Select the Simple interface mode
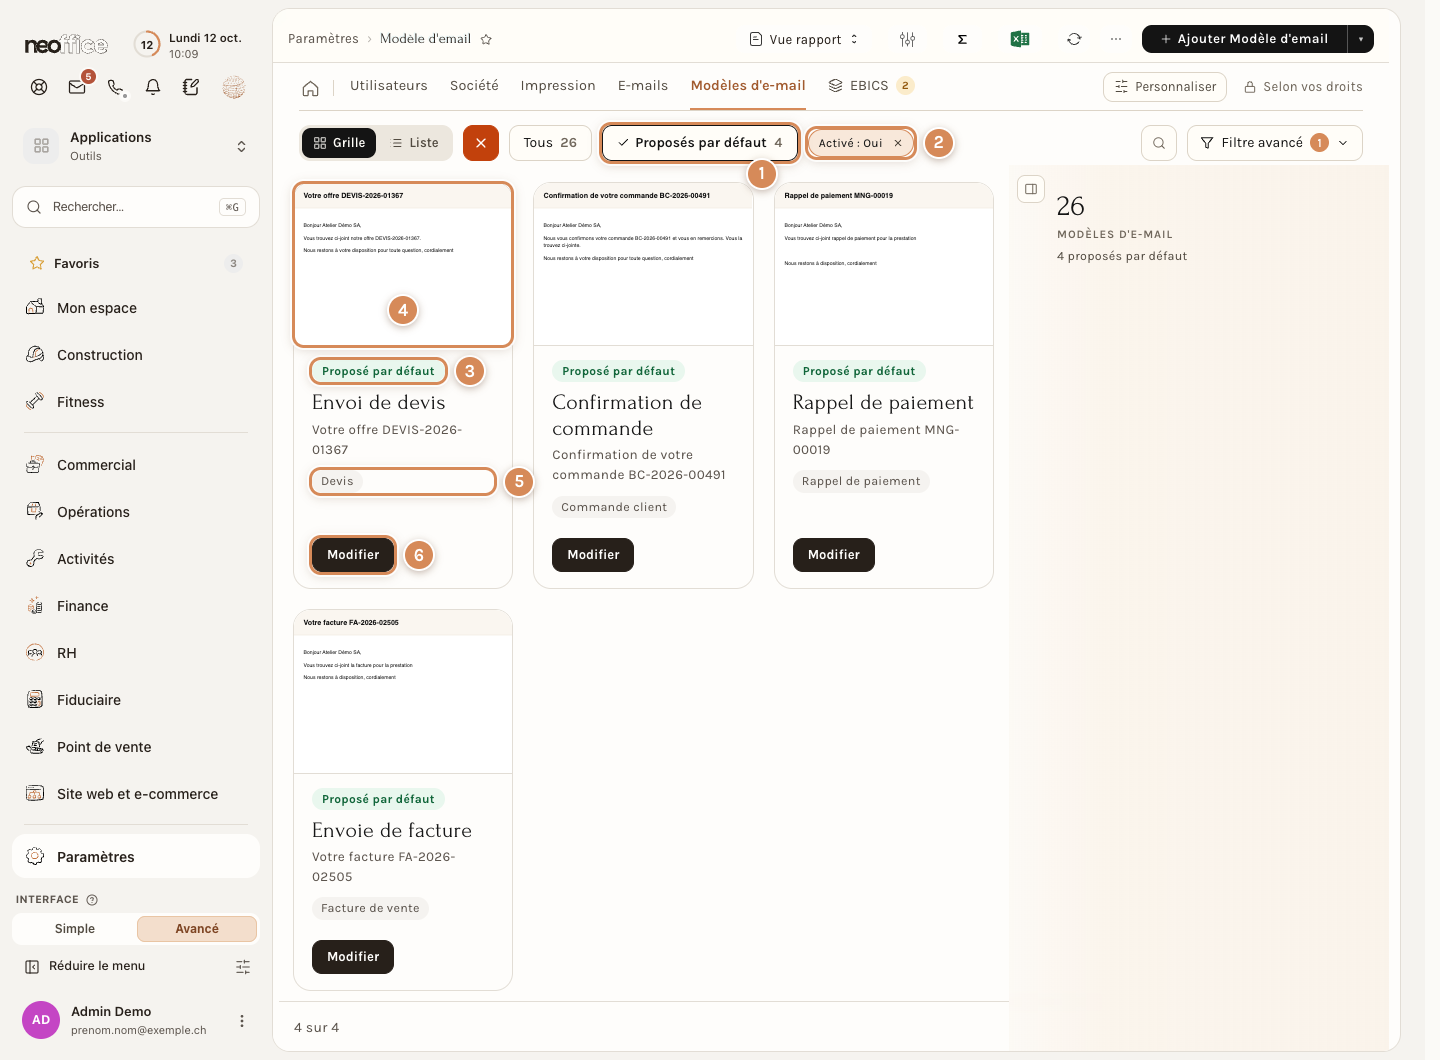Screen dimensions: 1440x1060 [75, 929]
